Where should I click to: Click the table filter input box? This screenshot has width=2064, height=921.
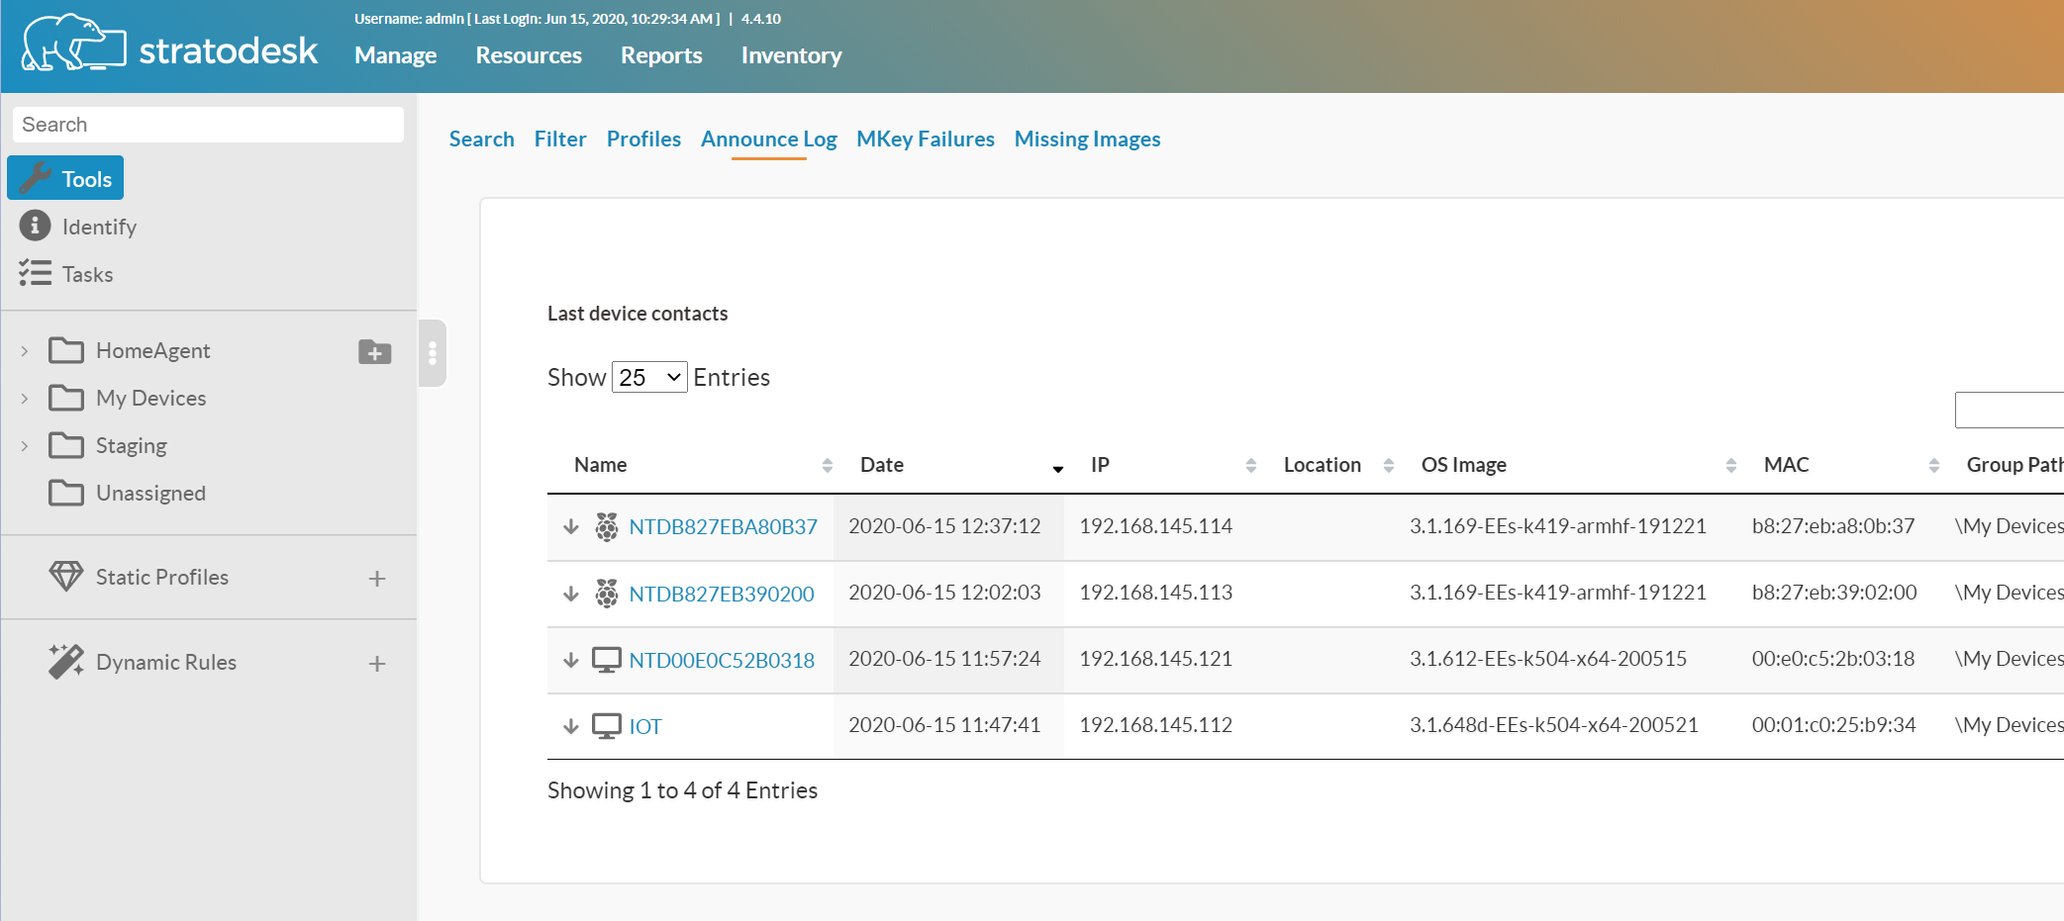point(2009,410)
